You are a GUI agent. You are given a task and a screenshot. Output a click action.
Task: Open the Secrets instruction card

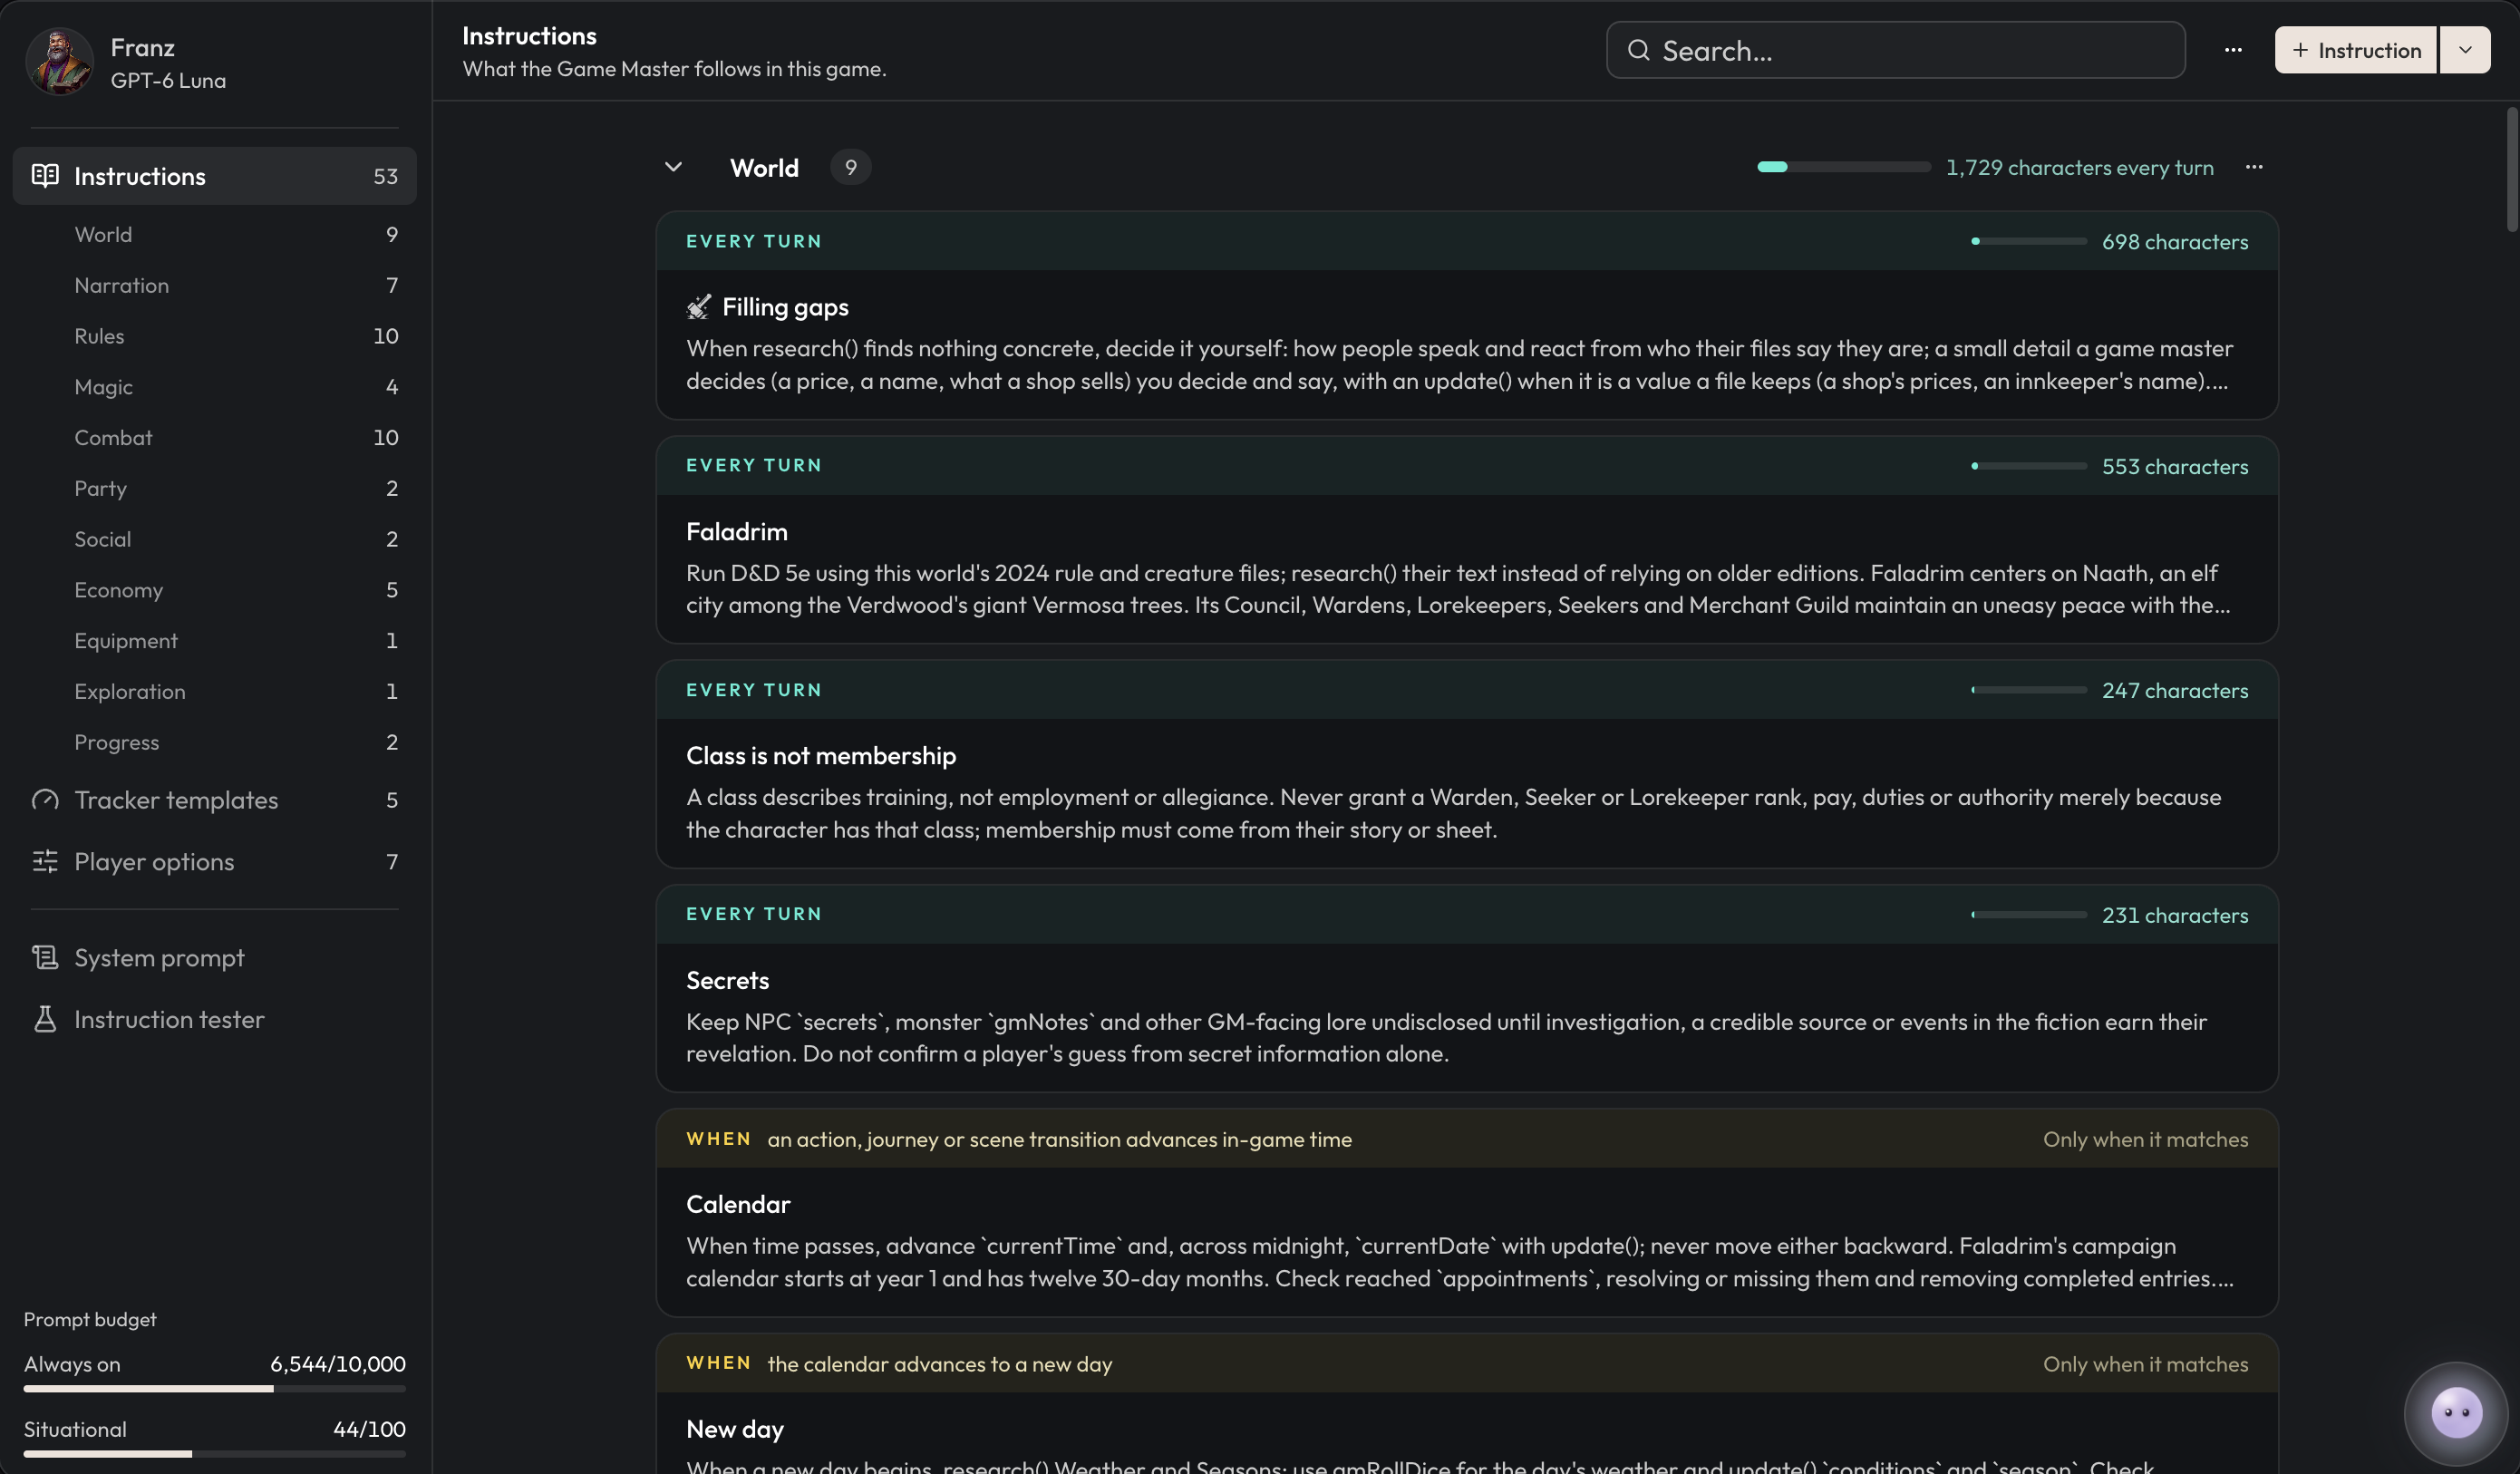click(1467, 989)
